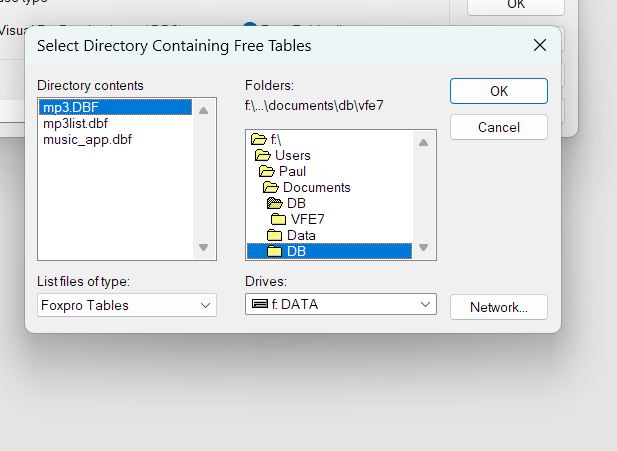The width and height of the screenshot is (617, 451).
Task: Open the Network... dialog button
Action: [x=498, y=307]
